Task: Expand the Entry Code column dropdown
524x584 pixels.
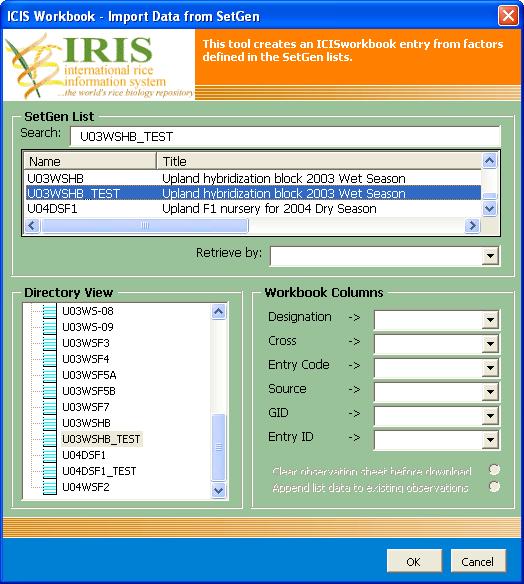Action: coord(490,368)
